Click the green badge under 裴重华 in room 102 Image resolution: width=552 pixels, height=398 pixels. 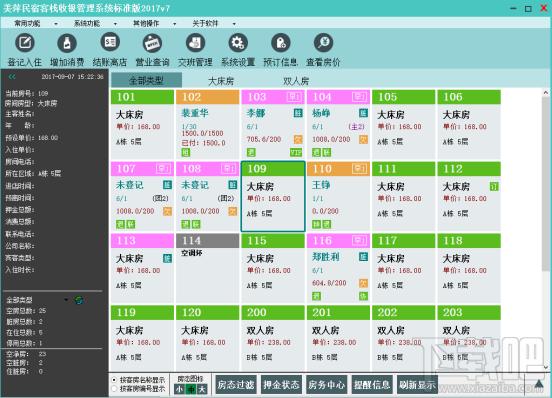(x=186, y=152)
